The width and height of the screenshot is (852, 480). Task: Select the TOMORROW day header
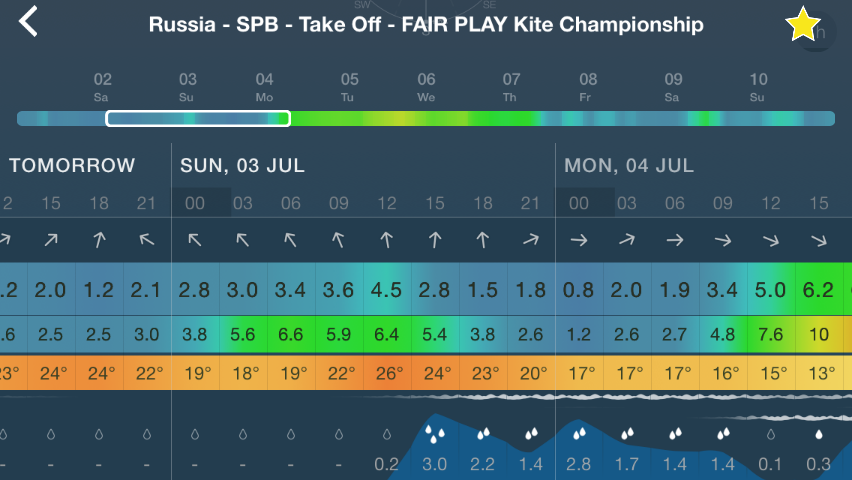pyautogui.click(x=72, y=165)
